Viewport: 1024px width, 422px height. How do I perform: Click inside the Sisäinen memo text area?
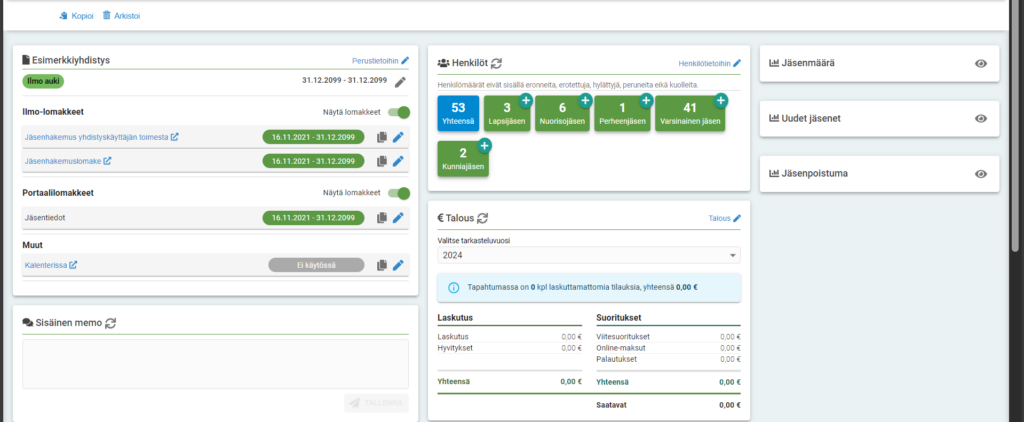click(216, 364)
